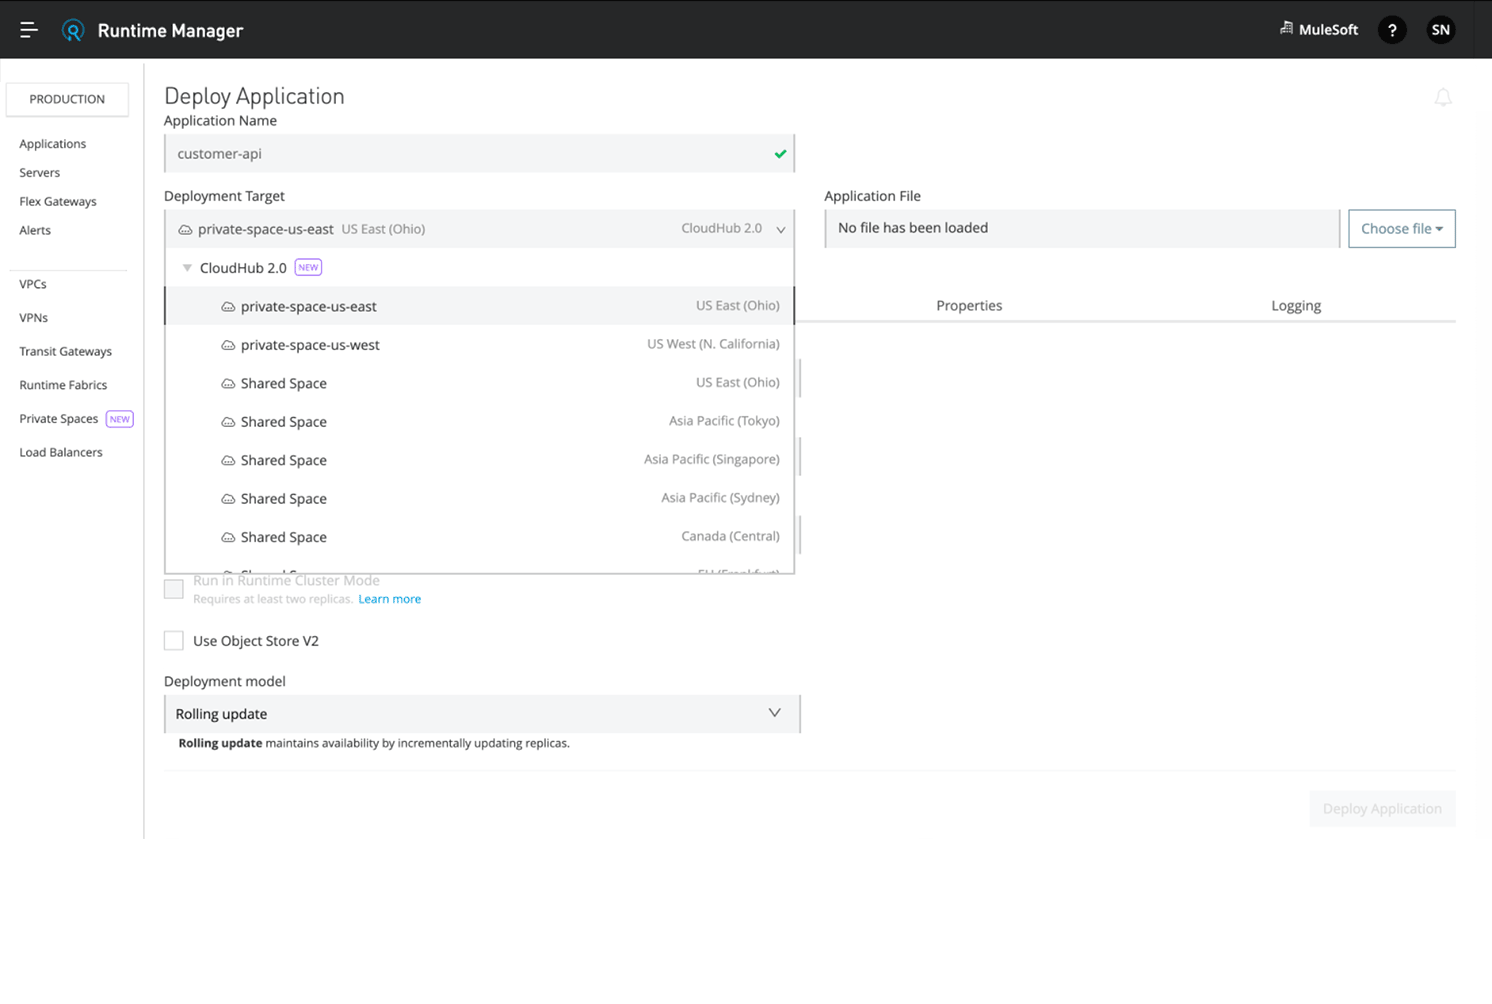Open Flex Gateways in the sidebar

tap(58, 201)
